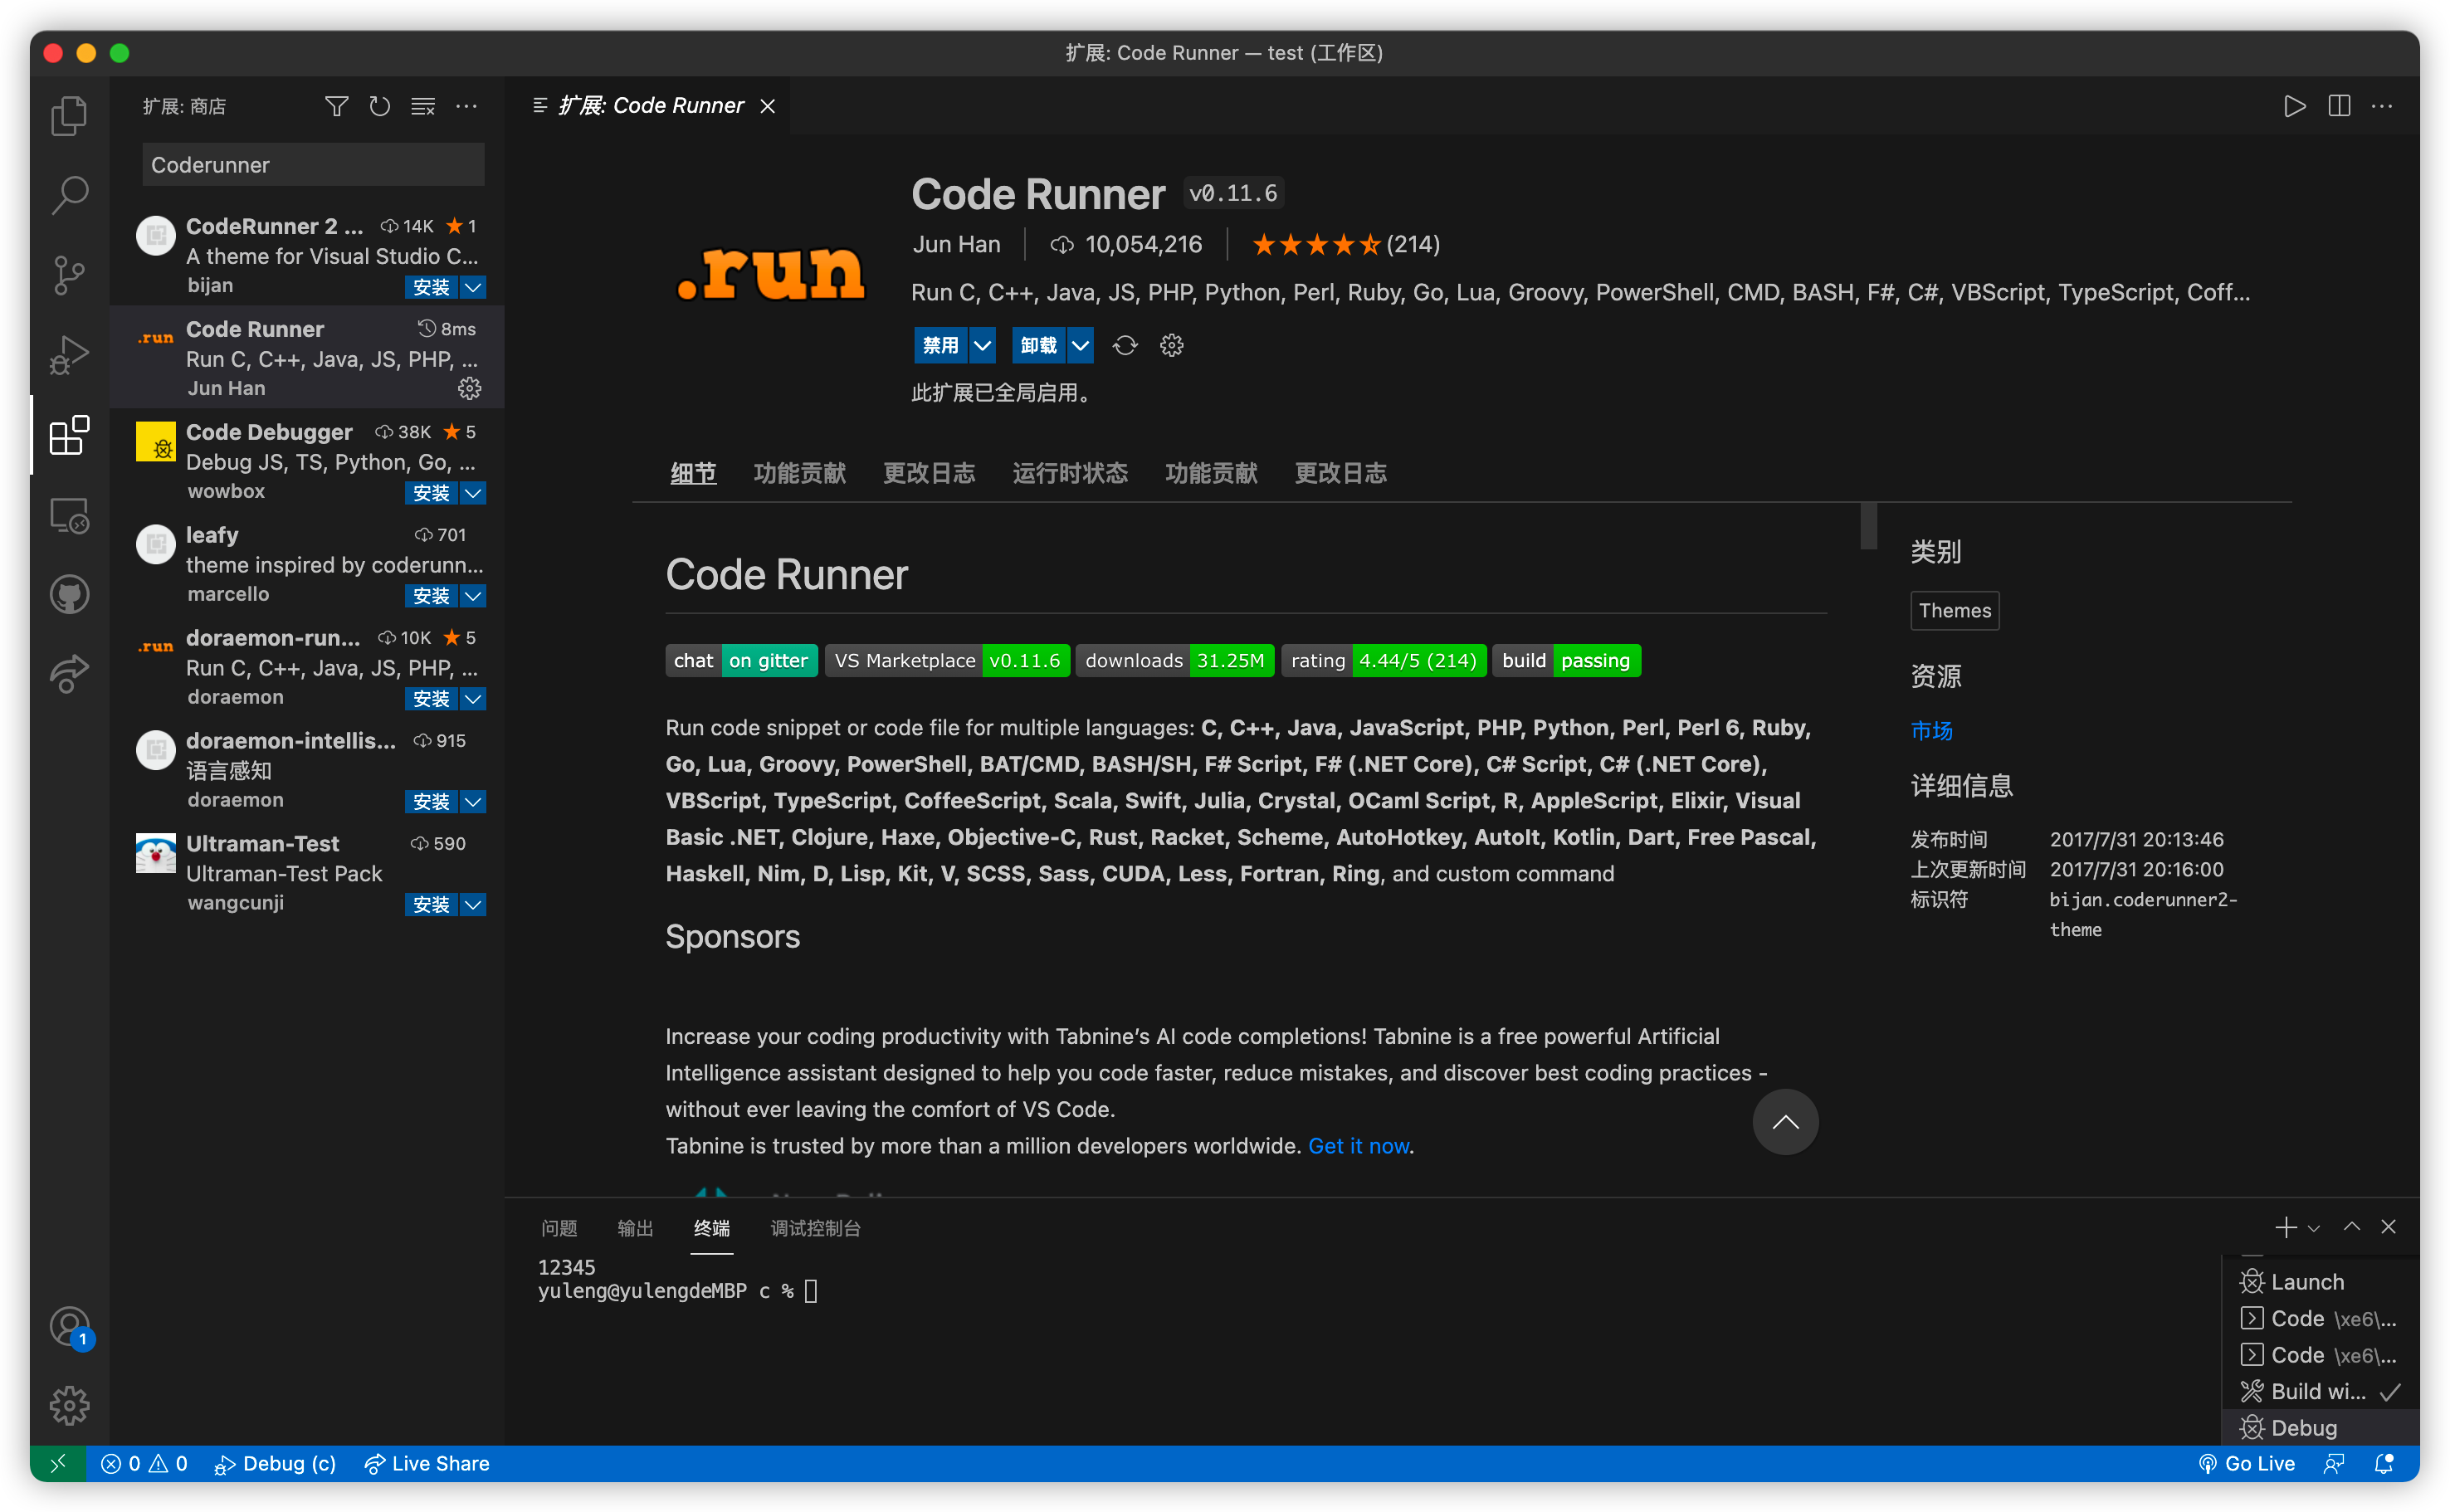Run the file with the play icon
The height and width of the screenshot is (1512, 2450).
tap(2294, 106)
